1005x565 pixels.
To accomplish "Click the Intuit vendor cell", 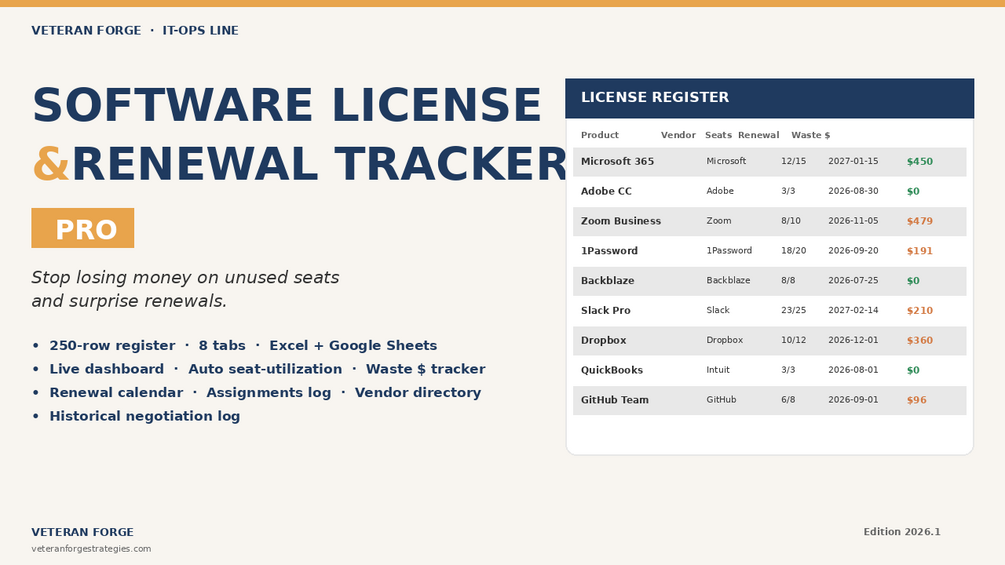I will pyautogui.click(x=718, y=370).
